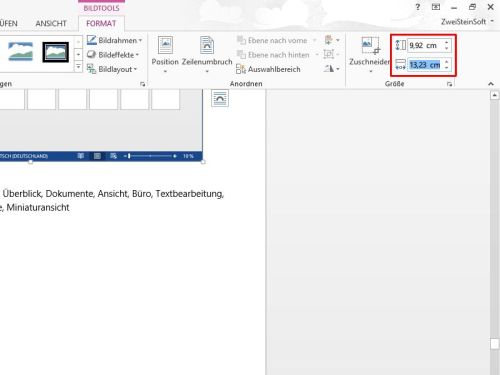Open Ebene nach vorne dropdown arrow
500x375 pixels.
[314, 40]
